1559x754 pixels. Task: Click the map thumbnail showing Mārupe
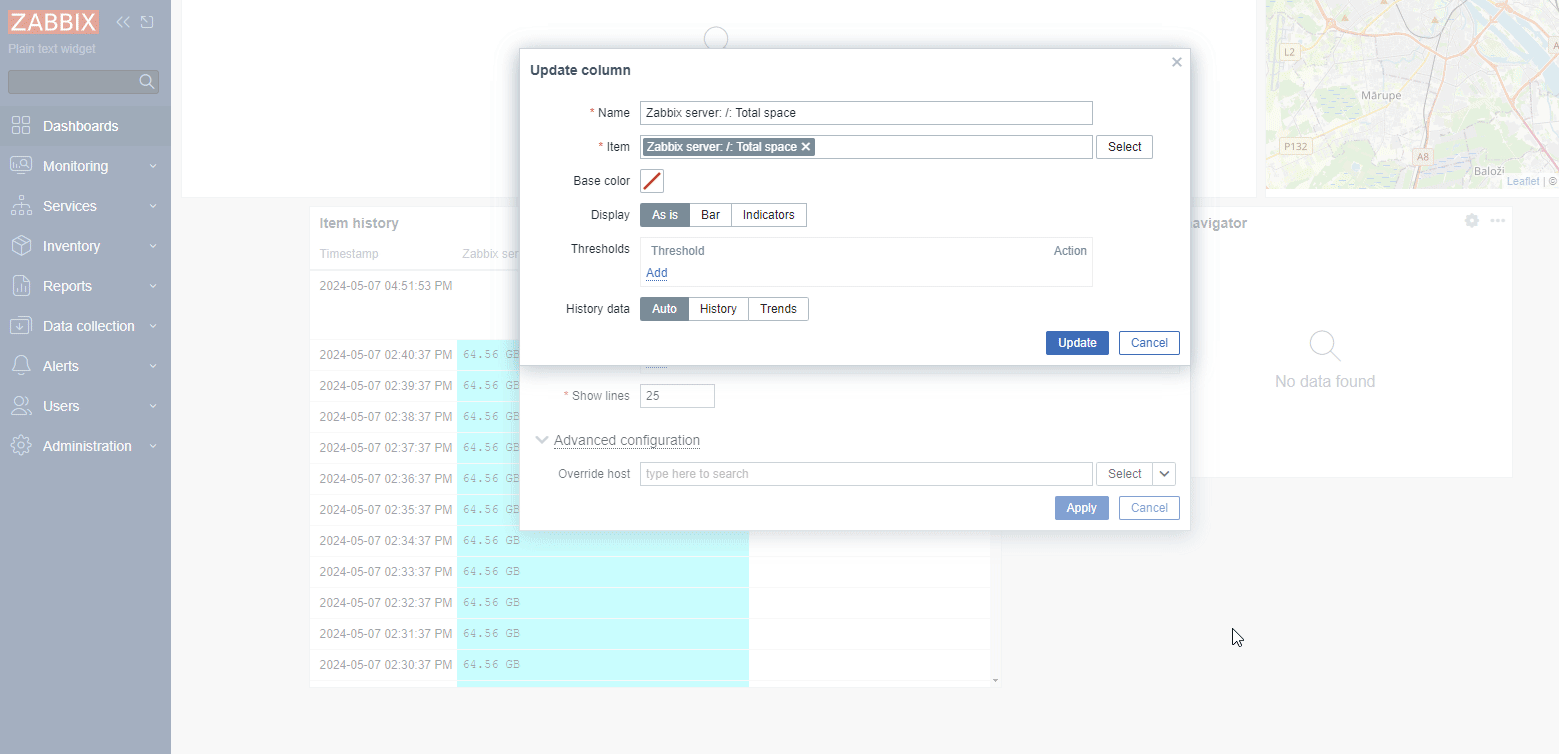[x=1412, y=94]
